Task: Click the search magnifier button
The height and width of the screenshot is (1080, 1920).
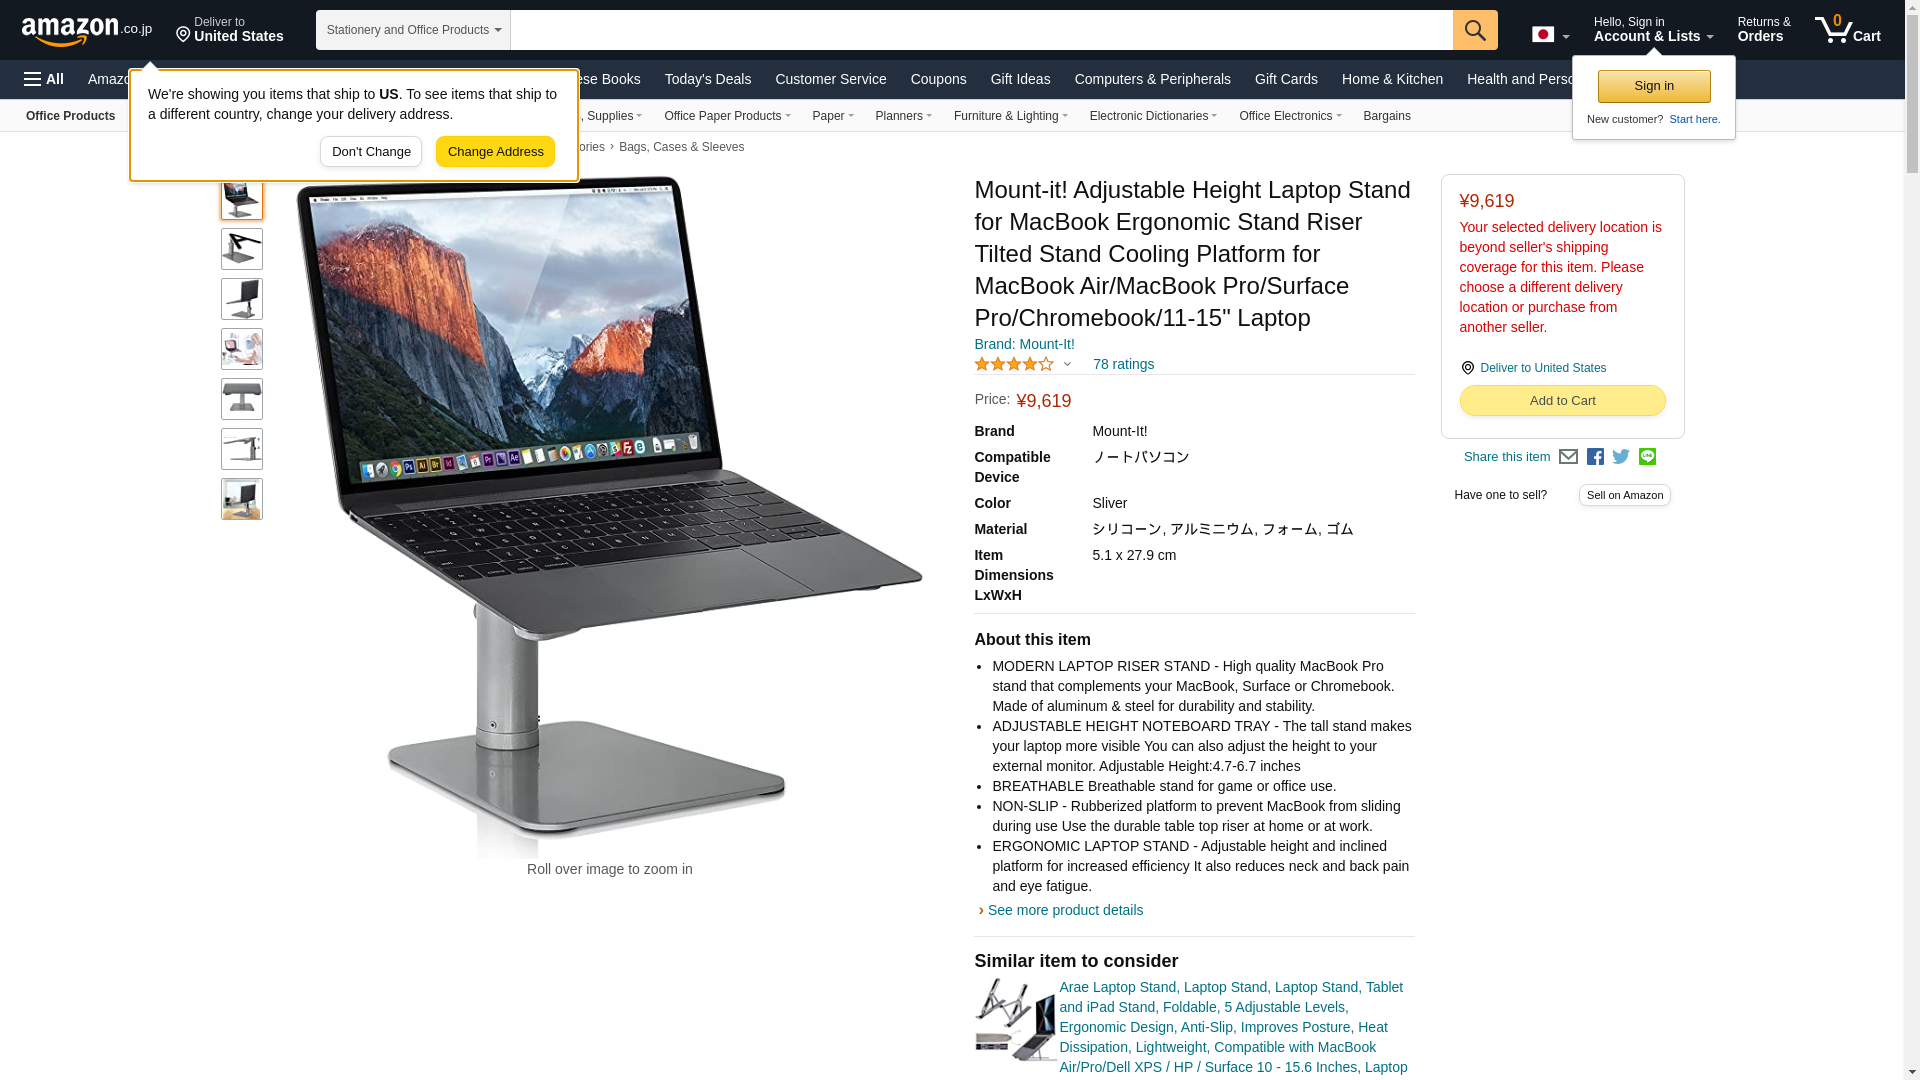Action: 1475,30
